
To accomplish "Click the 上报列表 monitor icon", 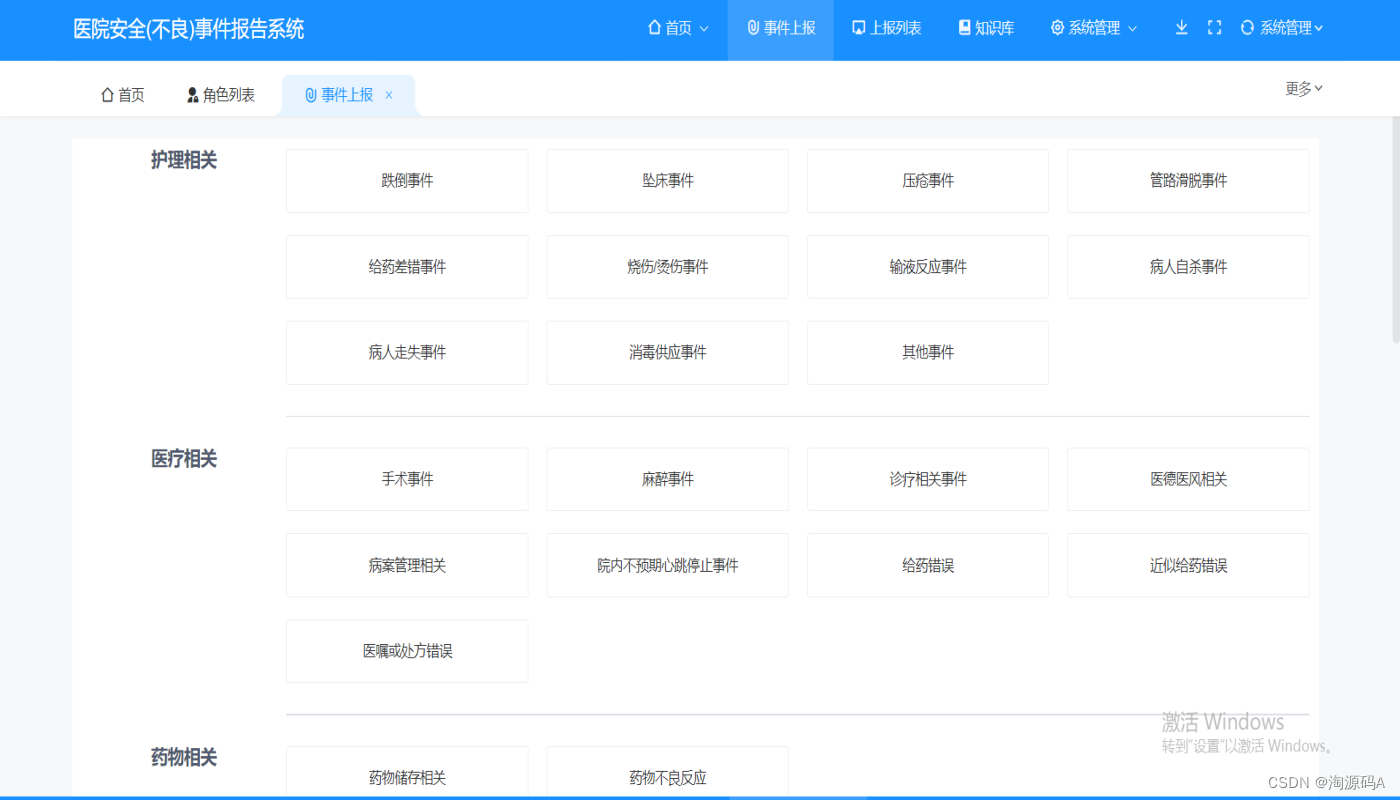I will (858, 28).
